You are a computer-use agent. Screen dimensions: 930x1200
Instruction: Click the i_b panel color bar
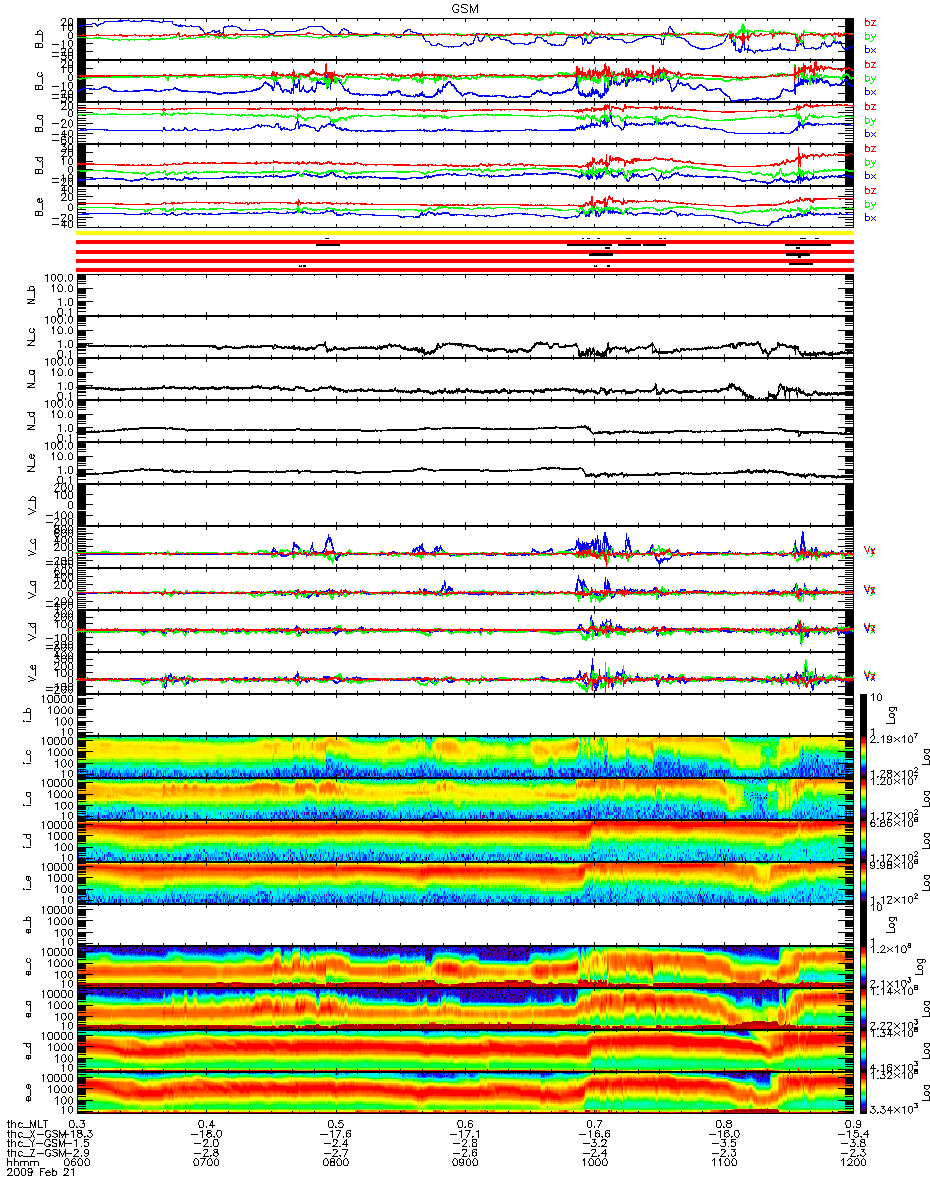tap(865, 713)
